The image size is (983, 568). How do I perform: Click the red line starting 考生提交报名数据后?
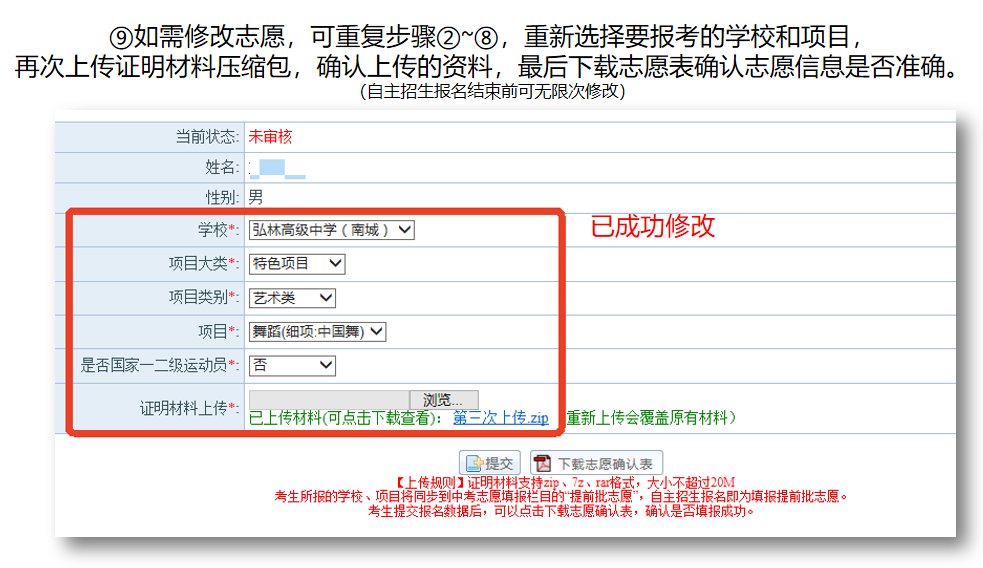pos(561,512)
